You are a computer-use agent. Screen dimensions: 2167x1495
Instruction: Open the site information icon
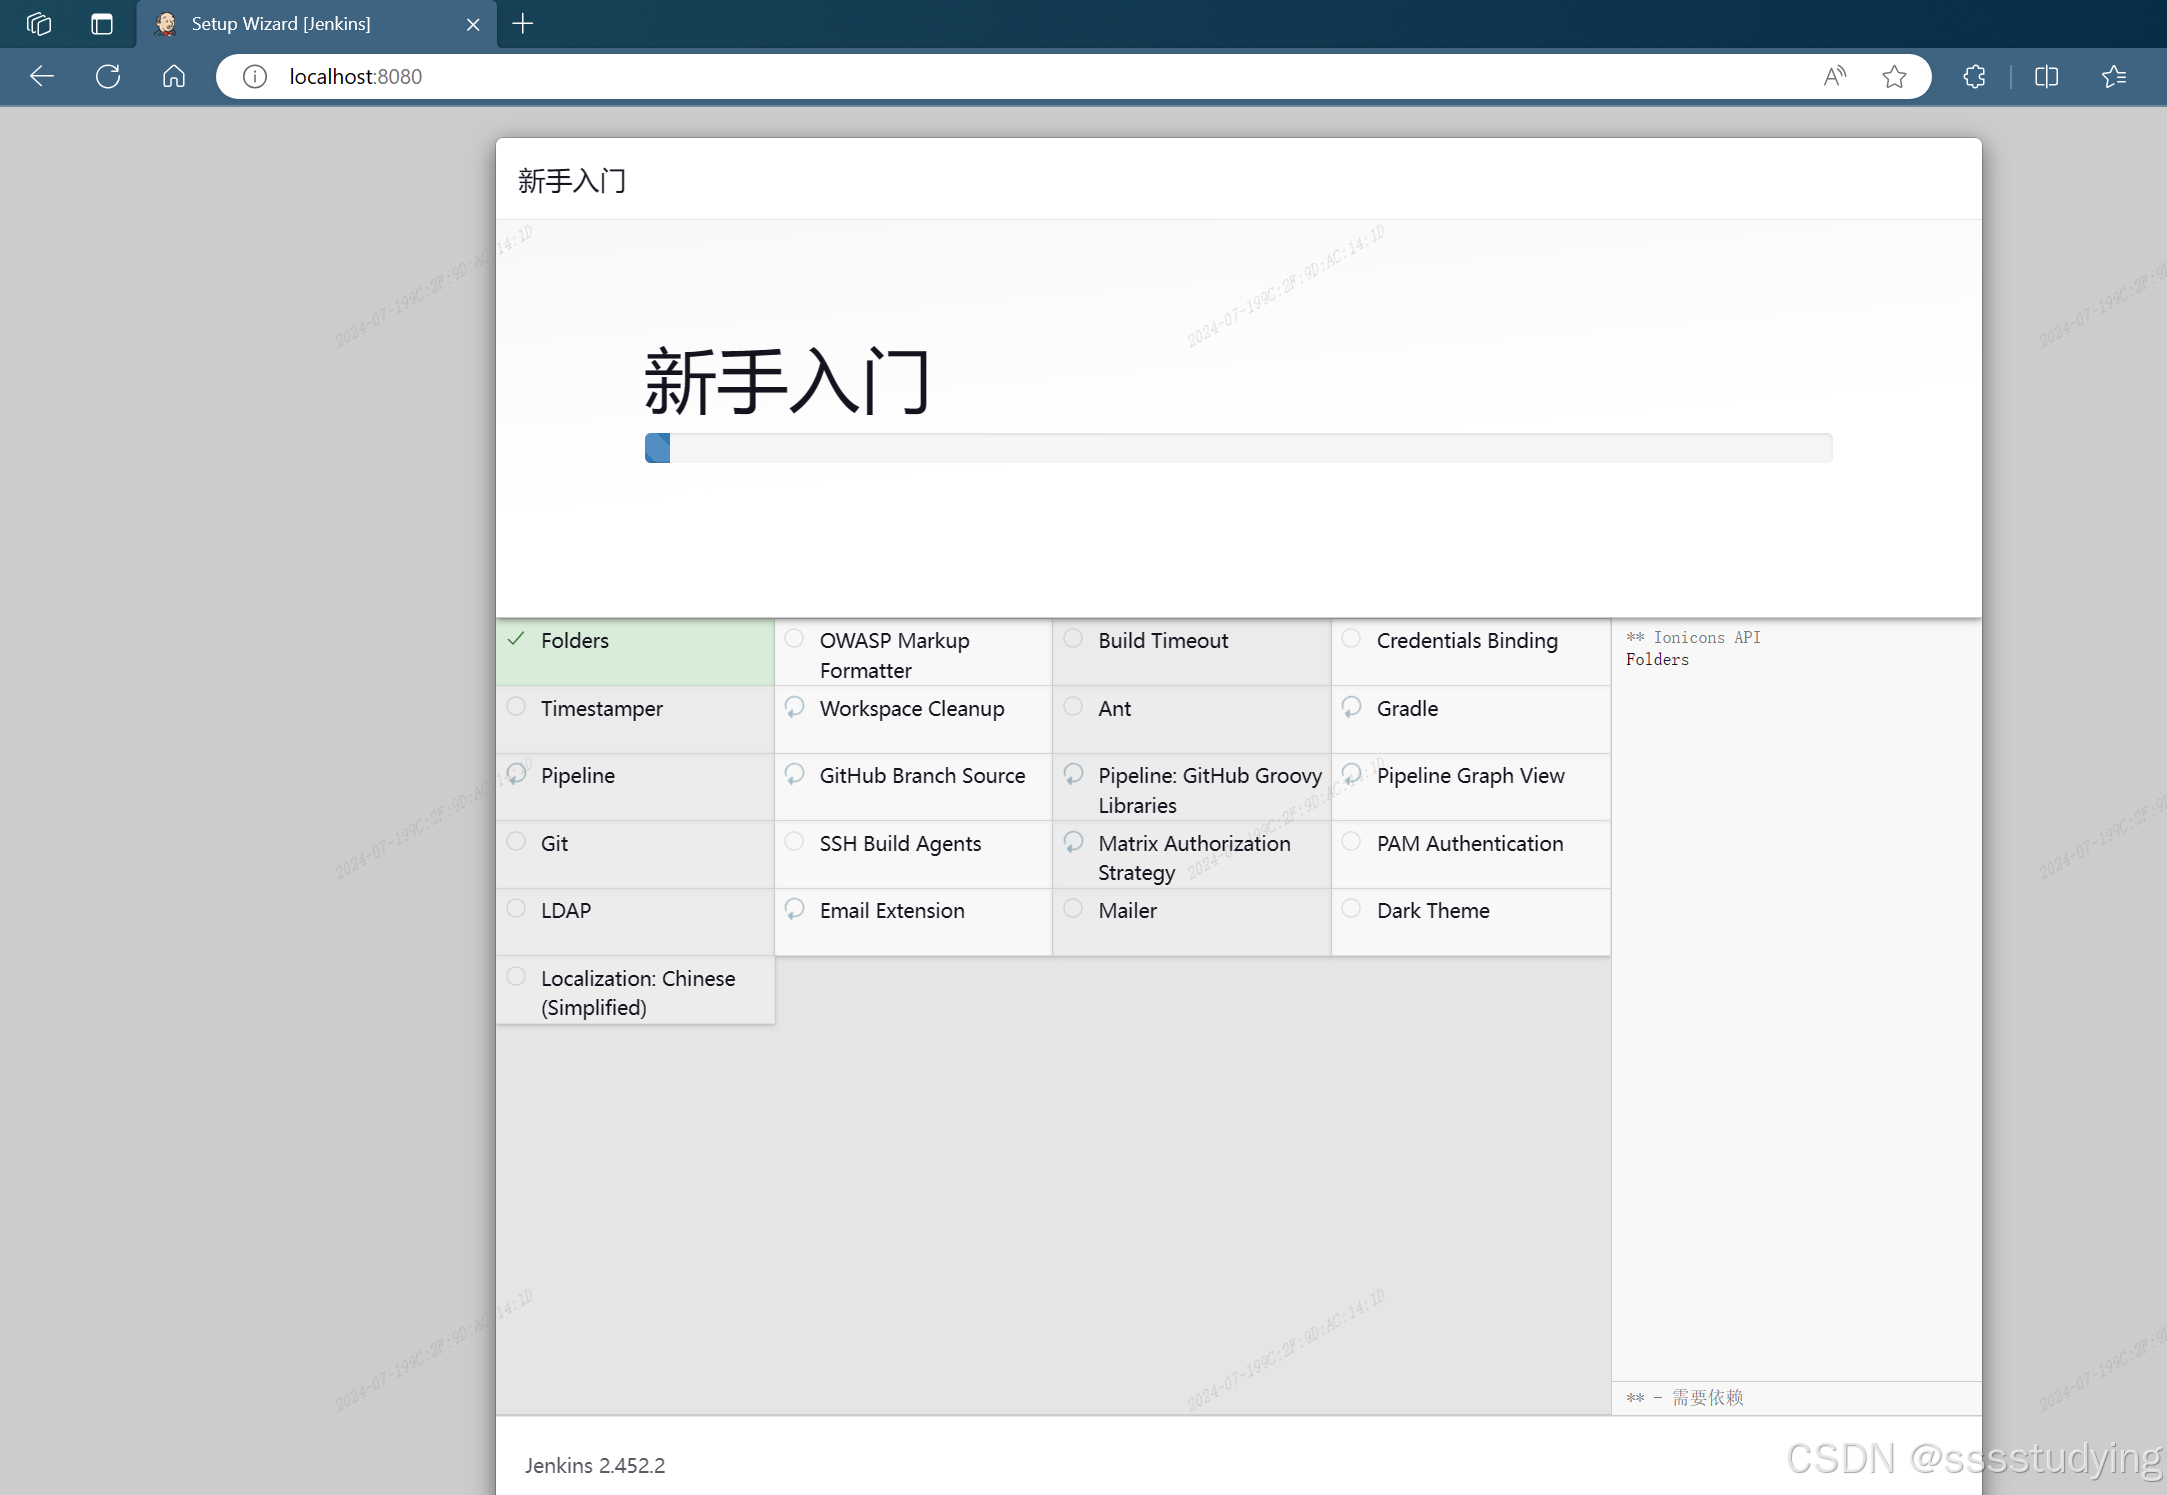255,76
